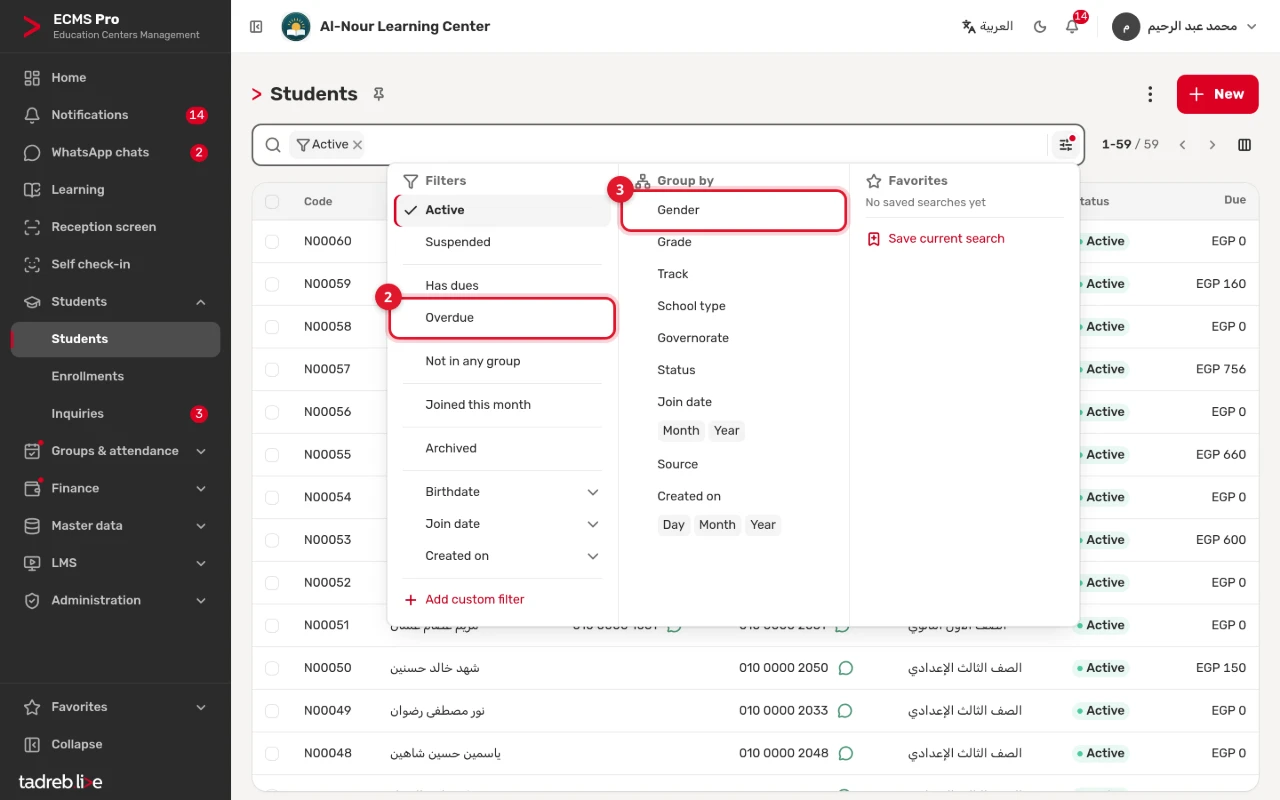Click Add custom filter
Image resolution: width=1280 pixels, height=800 pixels.
pyautogui.click(x=464, y=600)
